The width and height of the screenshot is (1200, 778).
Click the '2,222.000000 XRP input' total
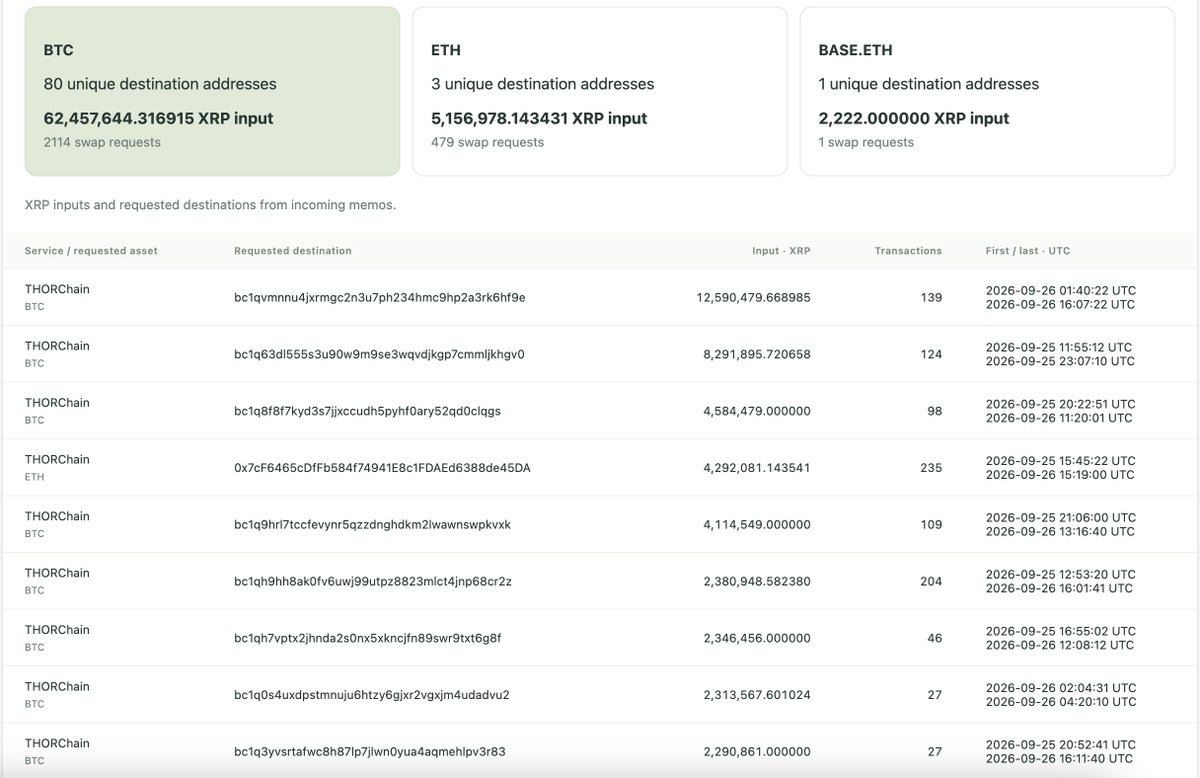914,118
